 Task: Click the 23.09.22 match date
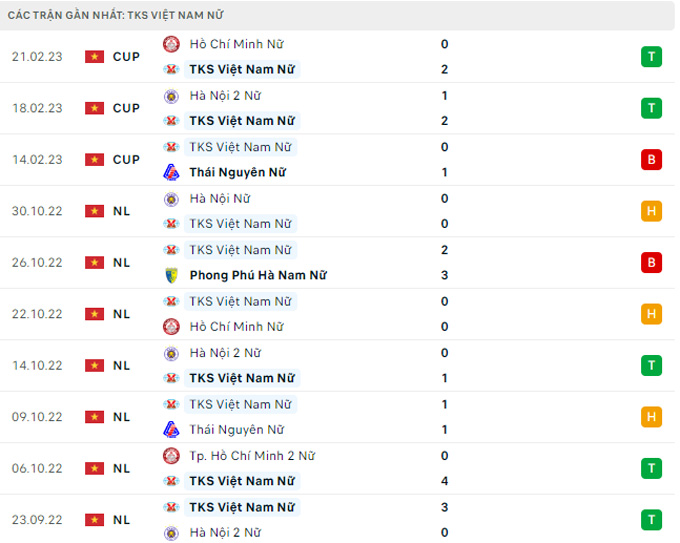[37, 520]
